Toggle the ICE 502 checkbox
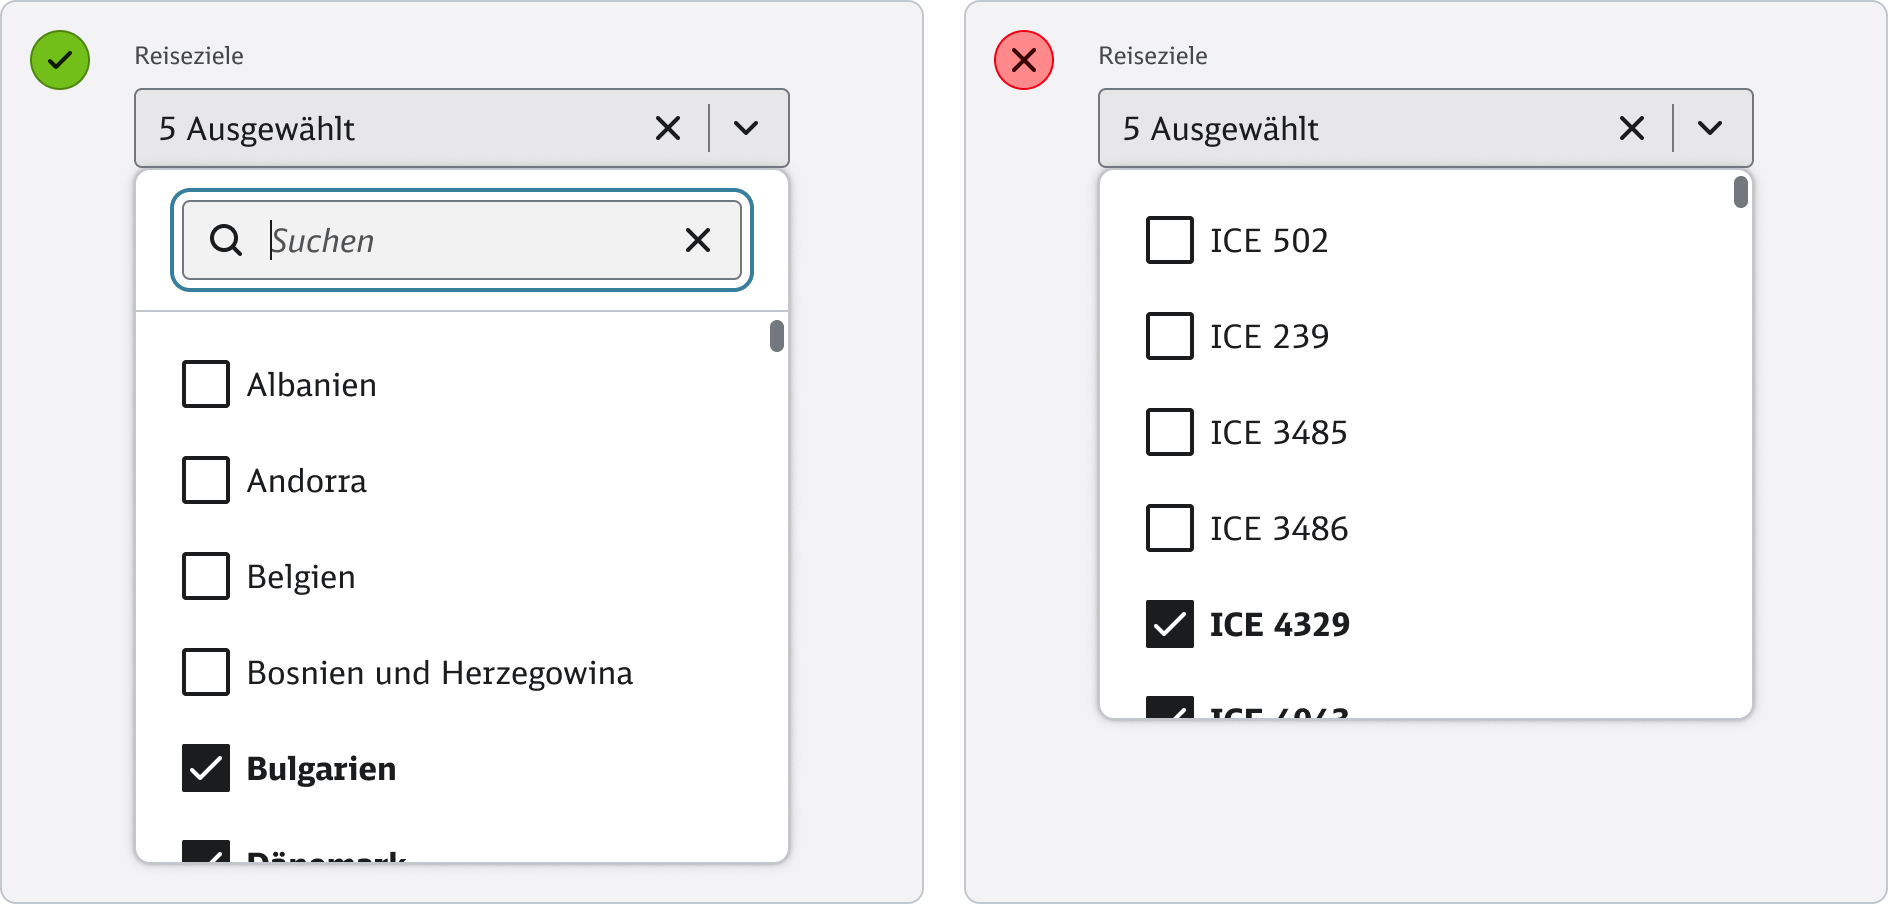 (1169, 240)
